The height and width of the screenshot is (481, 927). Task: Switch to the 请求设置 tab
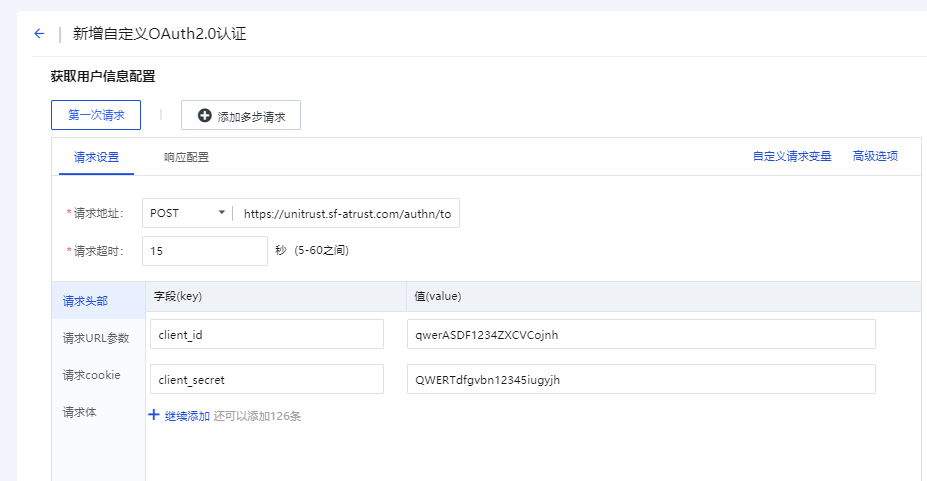(x=96, y=157)
